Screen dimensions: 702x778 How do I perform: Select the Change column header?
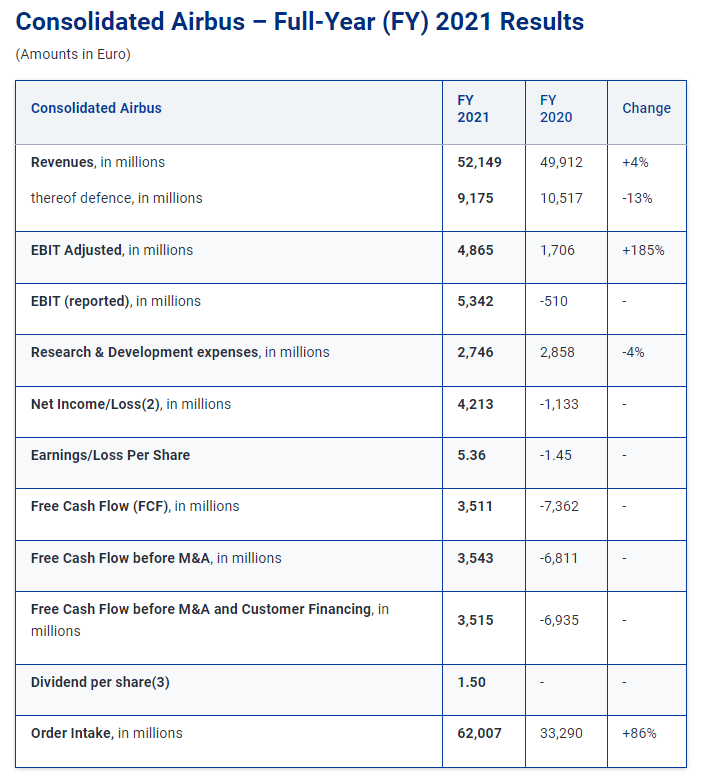pos(646,108)
